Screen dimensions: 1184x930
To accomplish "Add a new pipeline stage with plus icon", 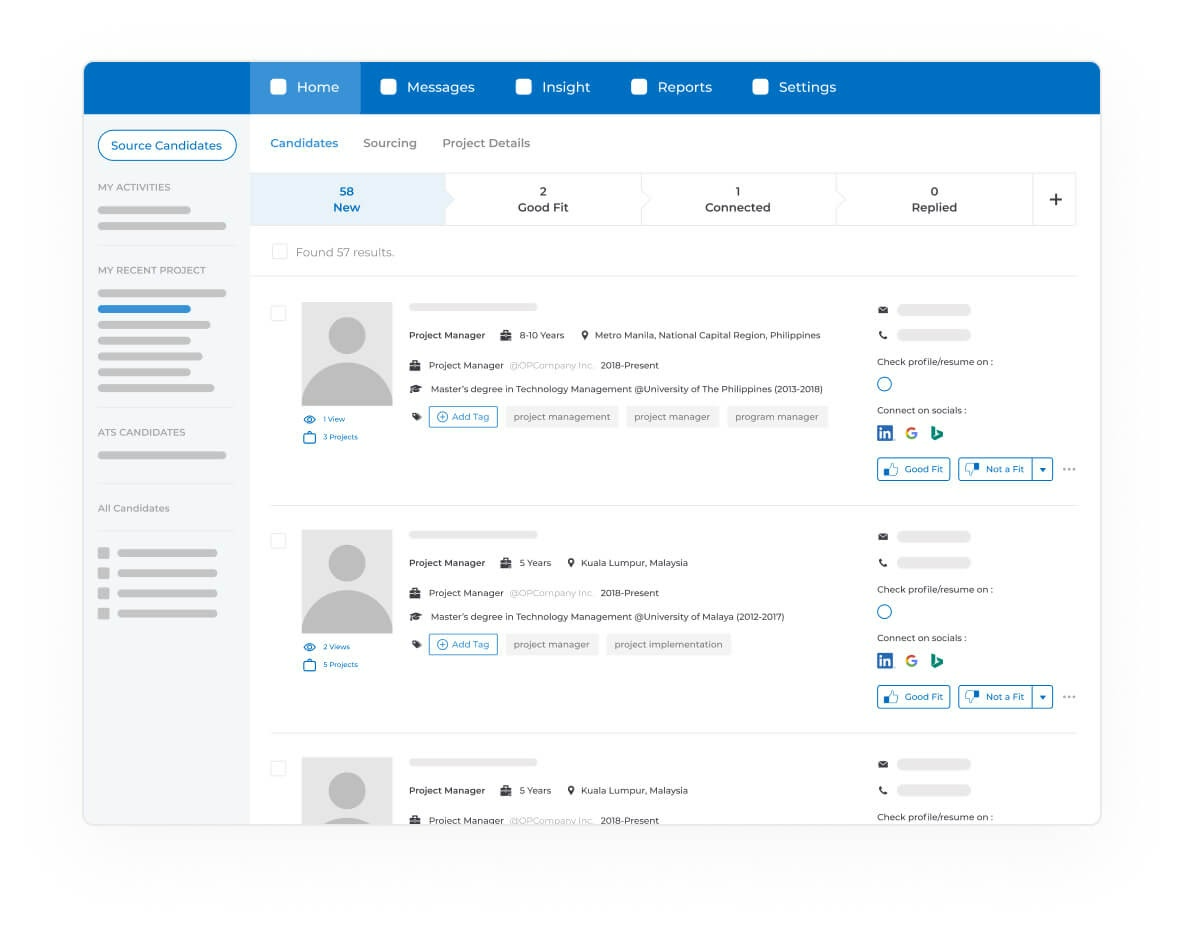I will pyautogui.click(x=1055, y=199).
